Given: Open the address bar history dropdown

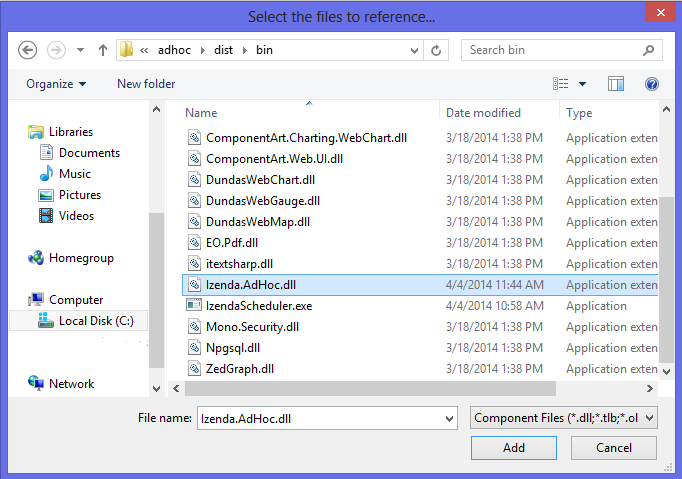Looking at the screenshot, I should pos(414,50).
